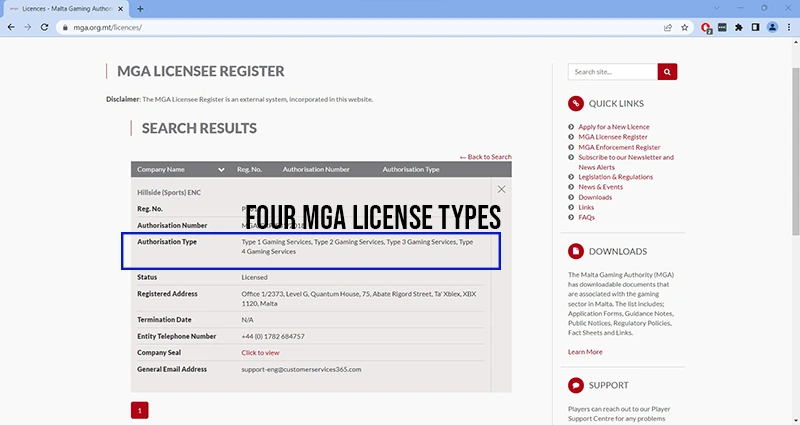This screenshot has height=425, width=800.
Task: Open a new browser tab
Action: [140, 9]
